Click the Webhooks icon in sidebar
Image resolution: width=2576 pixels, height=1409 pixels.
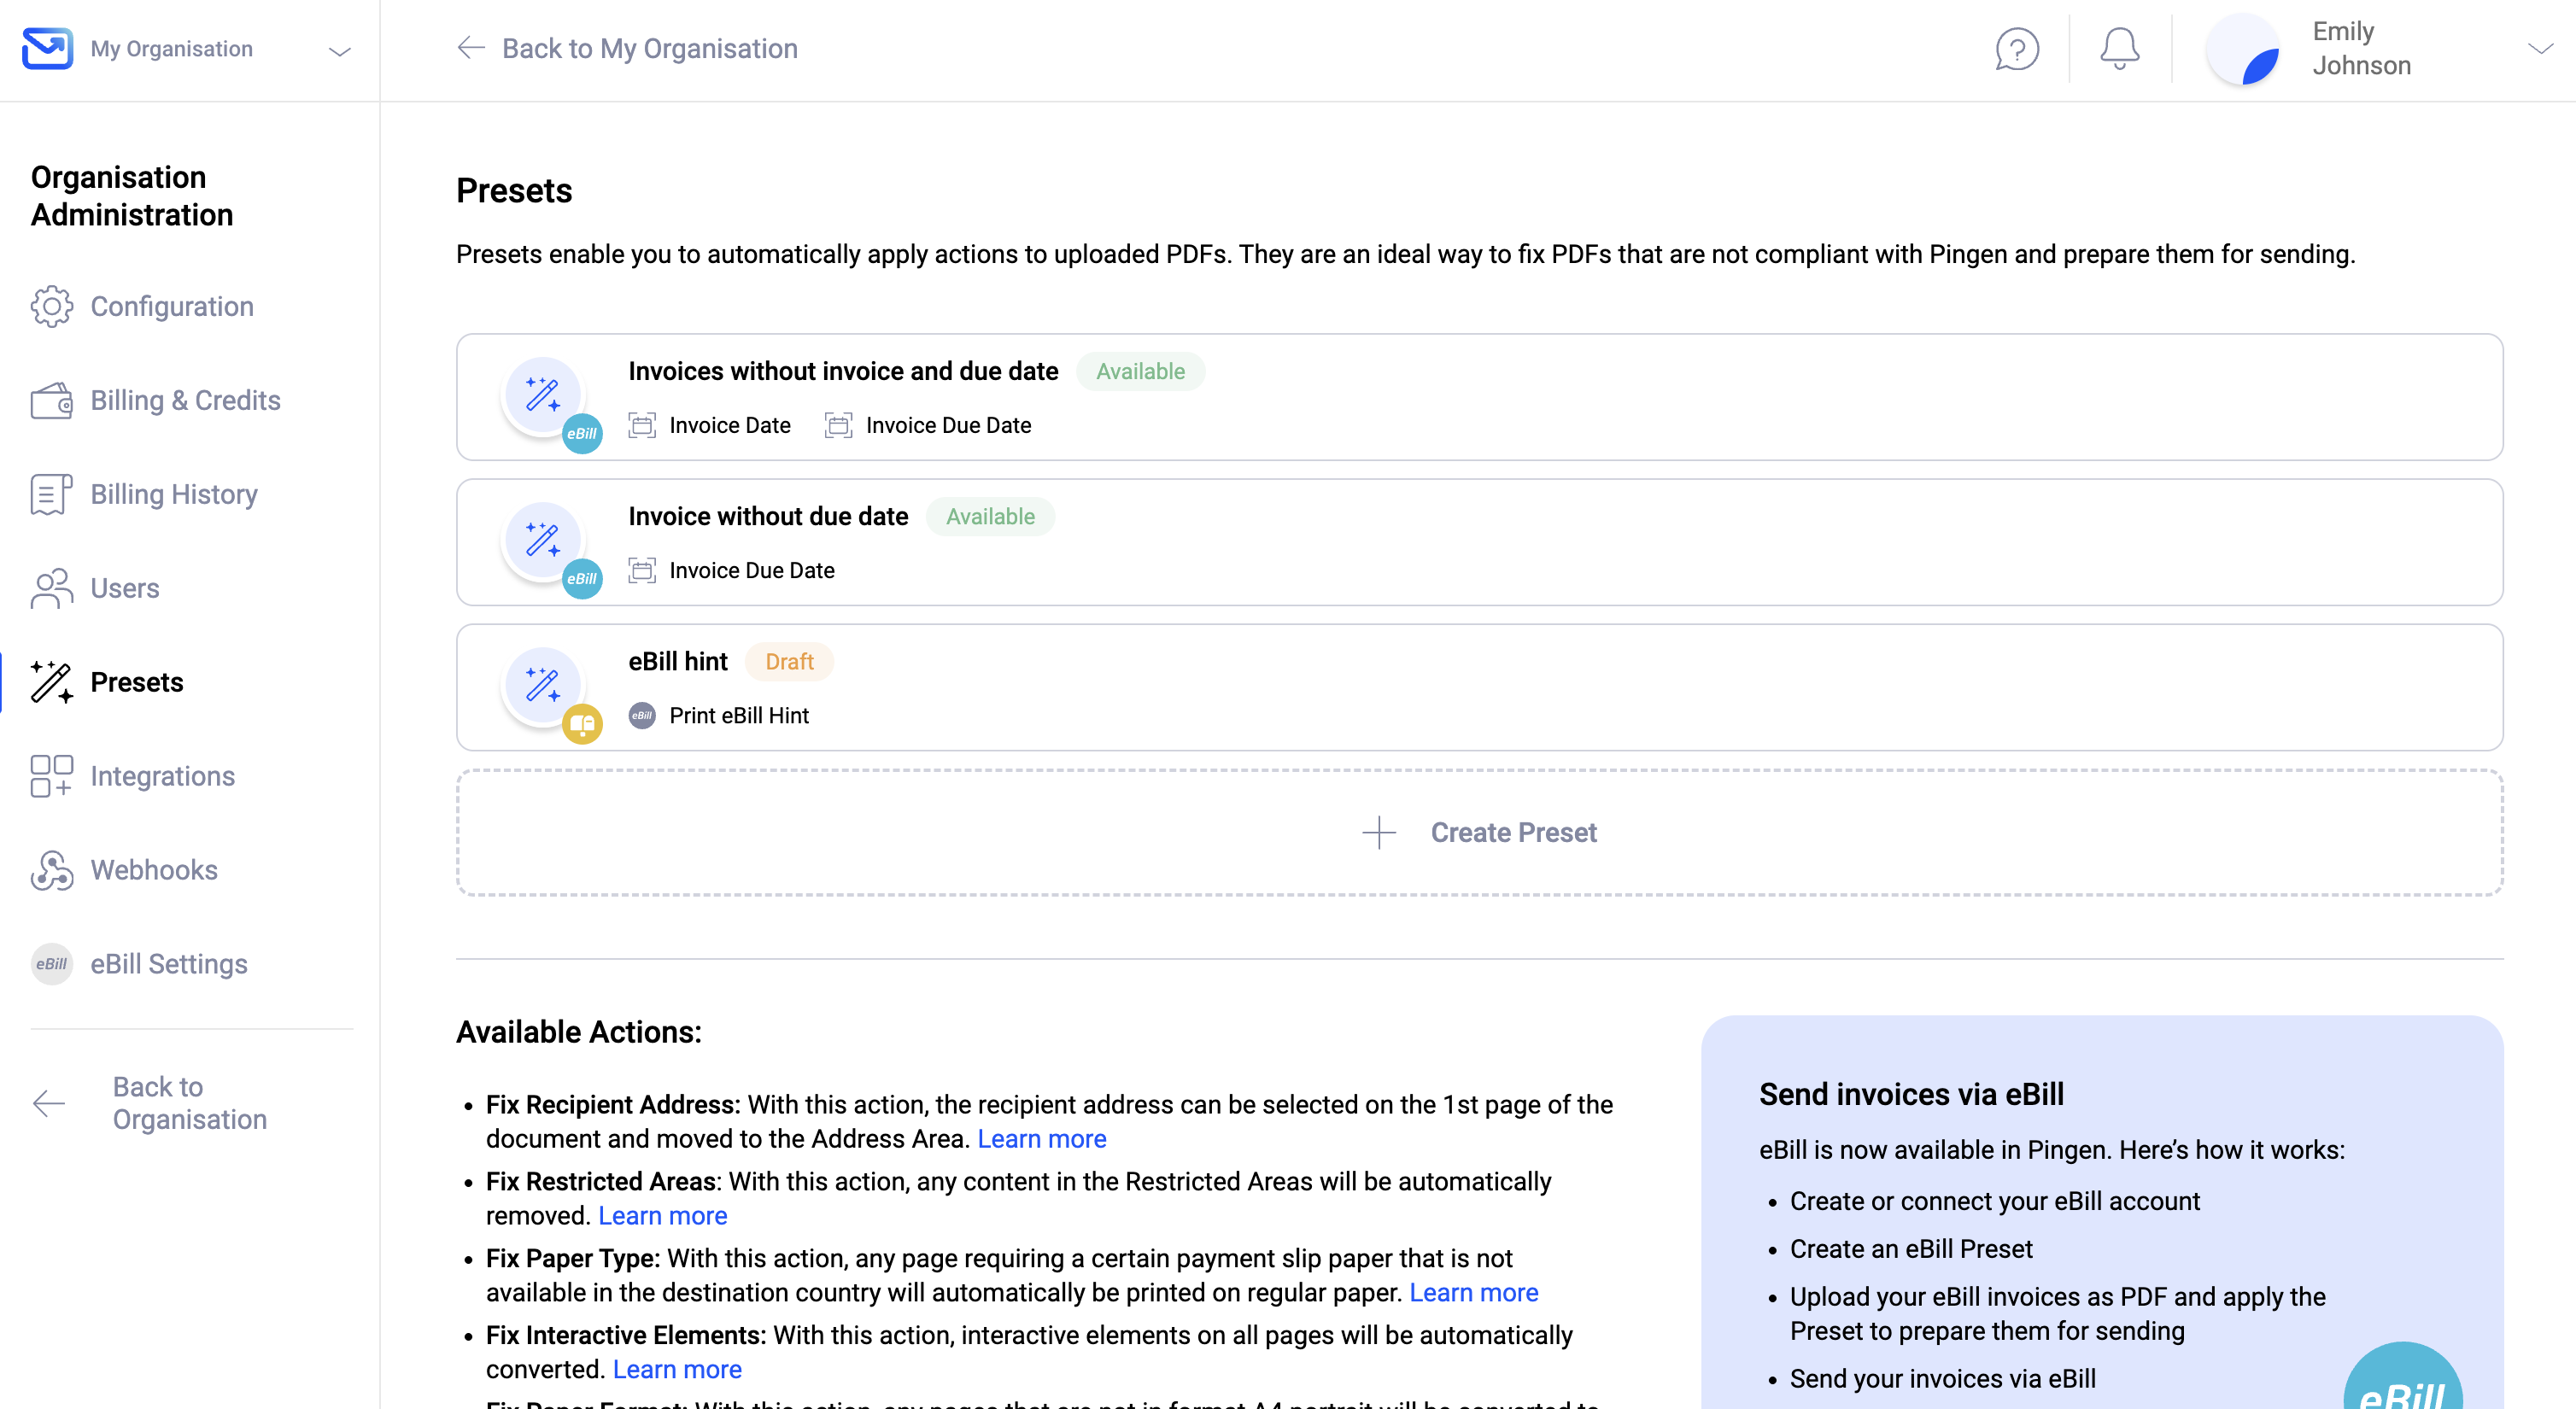coord(51,870)
